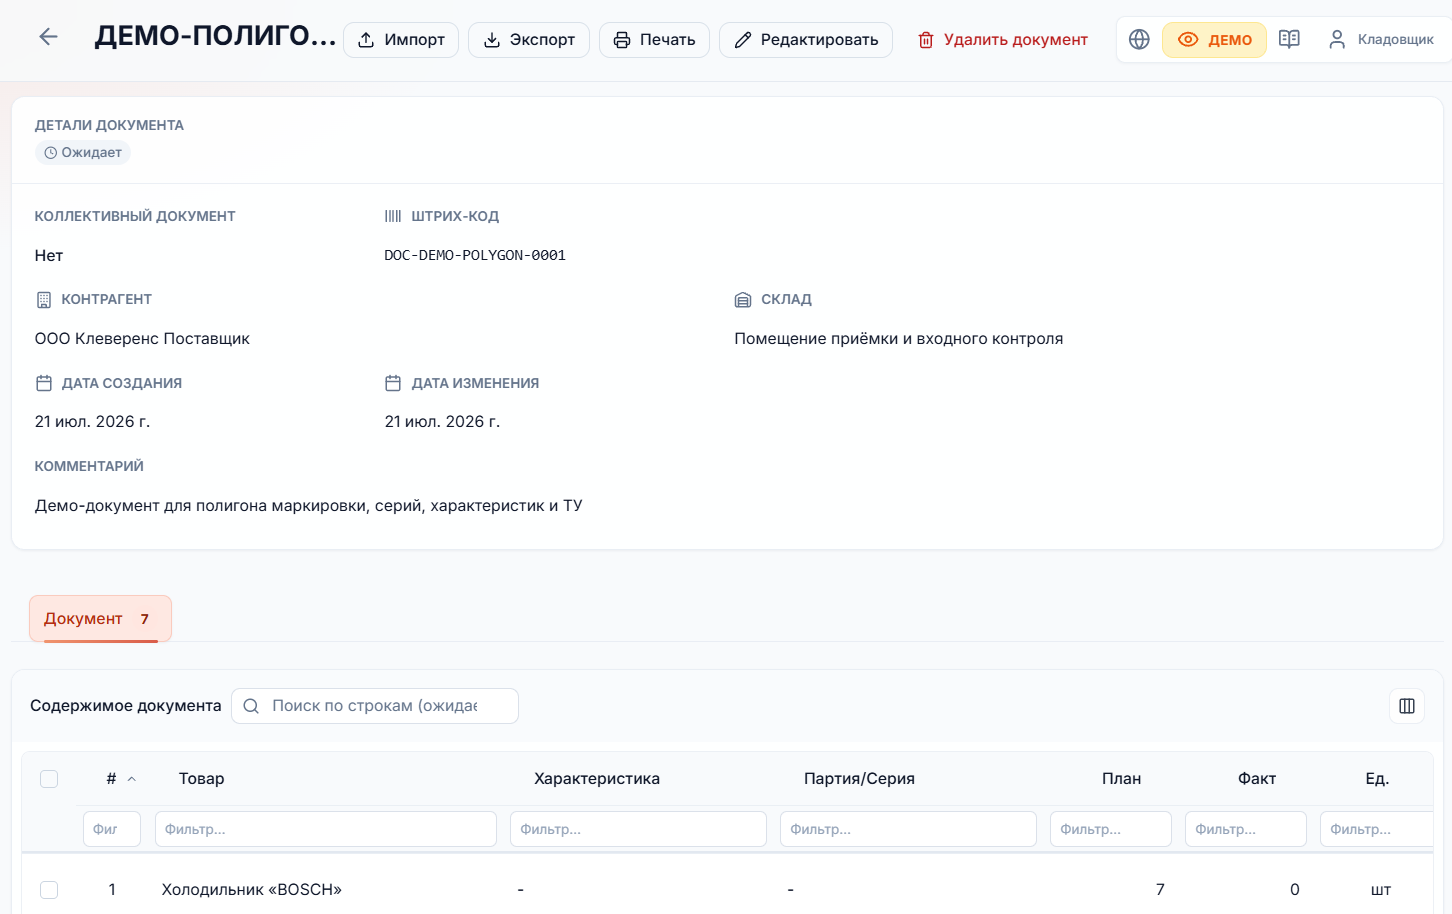Click Редактировать to edit document
This screenshot has width=1452, height=914.
click(806, 40)
